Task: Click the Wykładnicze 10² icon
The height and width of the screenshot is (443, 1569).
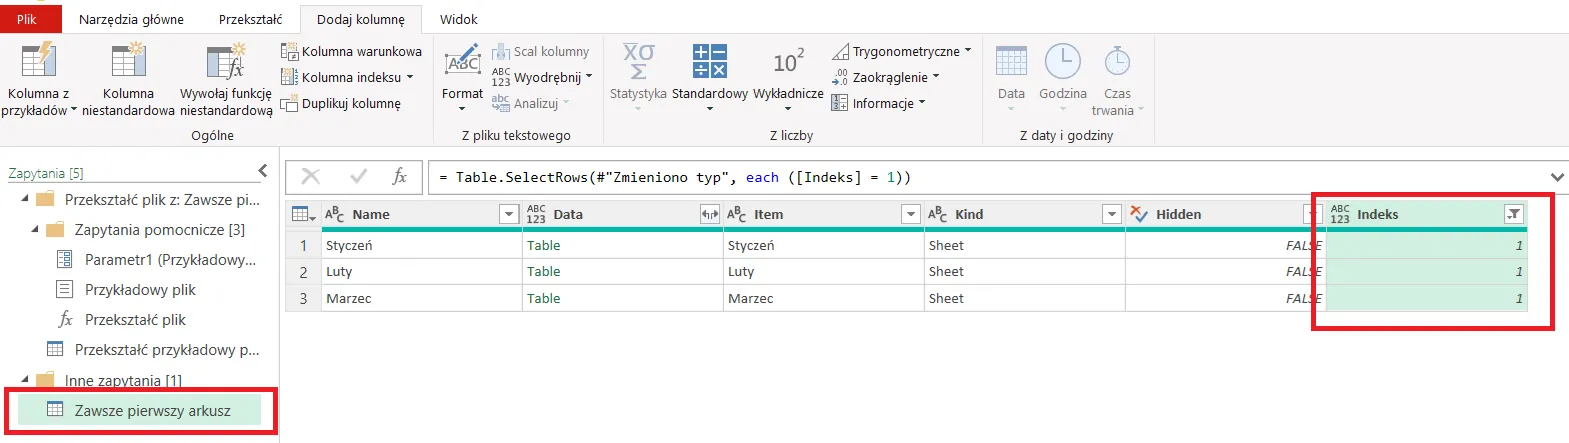Action: point(787,62)
